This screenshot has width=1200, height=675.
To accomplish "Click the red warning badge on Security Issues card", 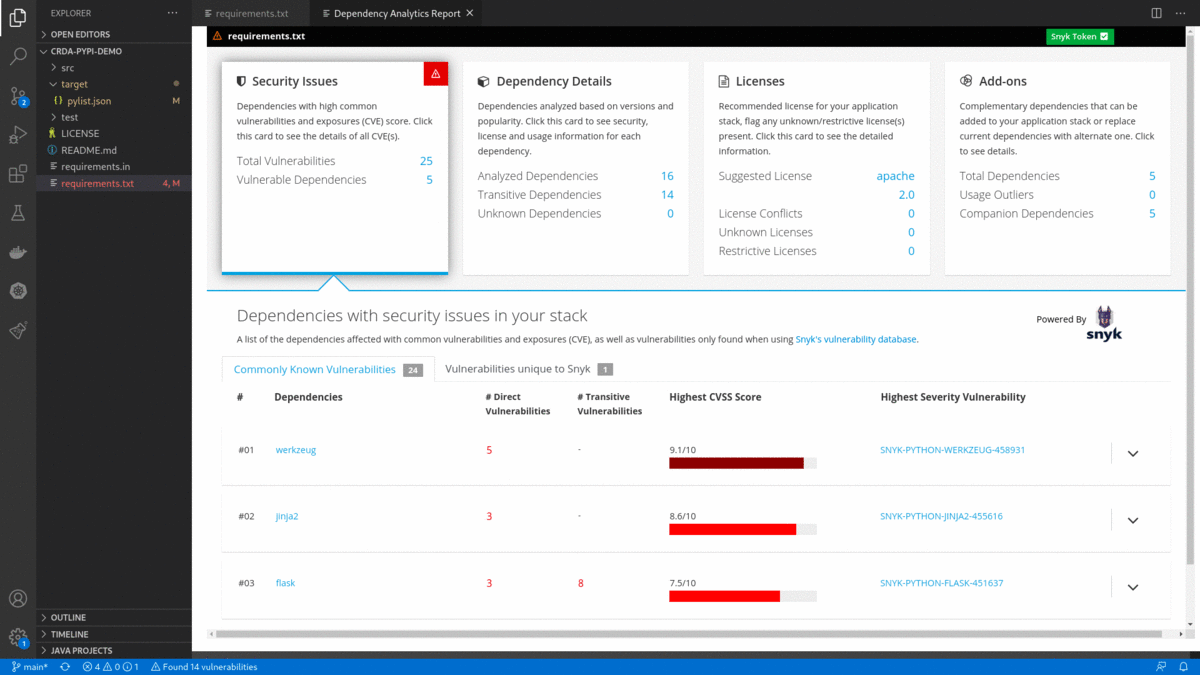I will (435, 74).
